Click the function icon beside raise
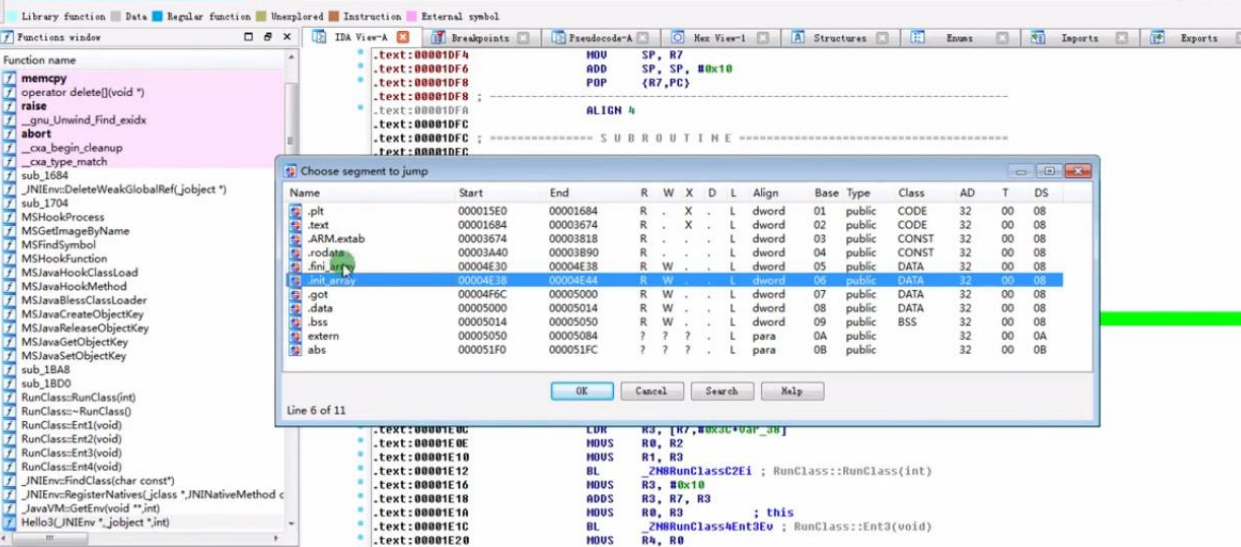Screen dimensions: 1241x547 tap(9, 105)
